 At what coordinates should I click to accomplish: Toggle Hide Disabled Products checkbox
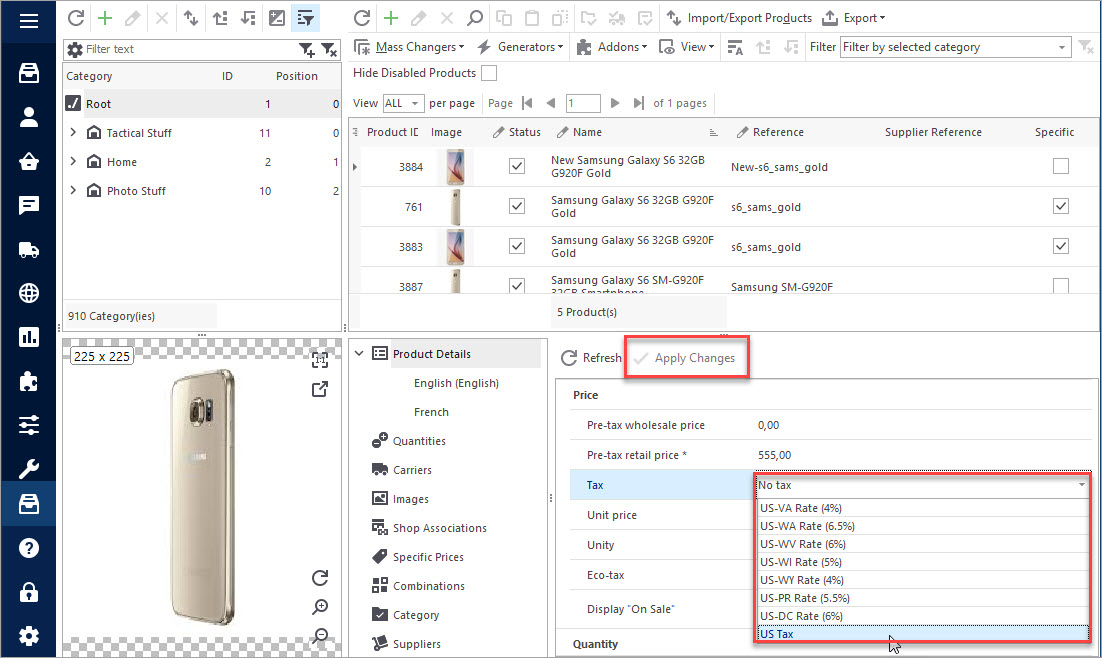[489, 73]
